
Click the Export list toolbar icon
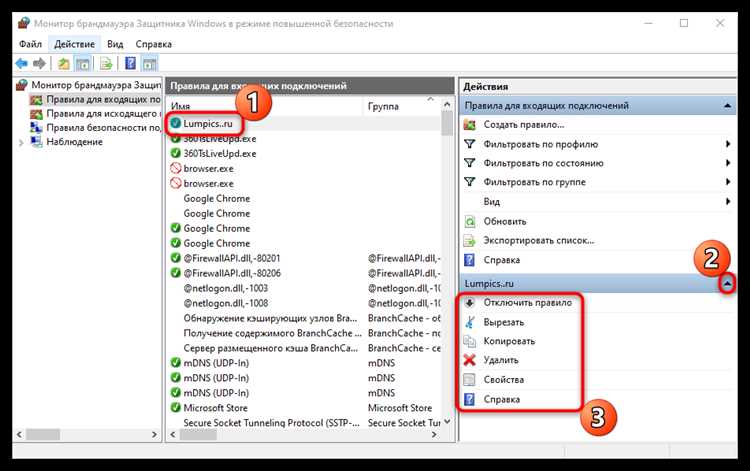pyautogui.click(x=106, y=63)
